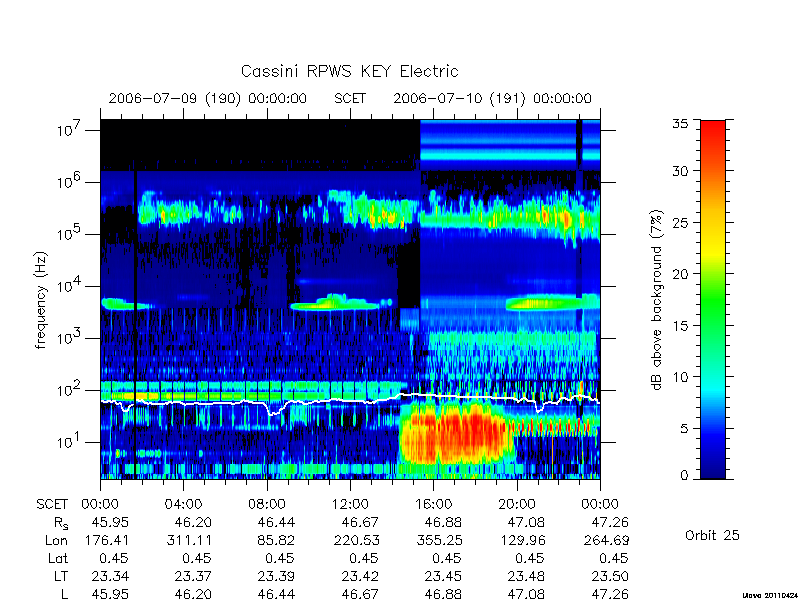This screenshot has height=600, width=800.
Task: Select the end date 2006-07-10 (191) 00:00:00
Action: pyautogui.click(x=492, y=98)
